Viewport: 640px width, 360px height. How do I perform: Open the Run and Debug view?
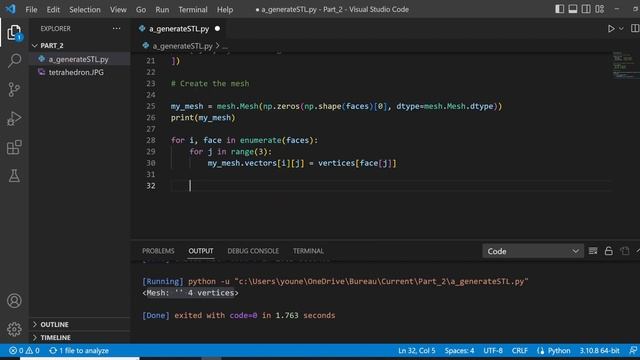pos(14,118)
